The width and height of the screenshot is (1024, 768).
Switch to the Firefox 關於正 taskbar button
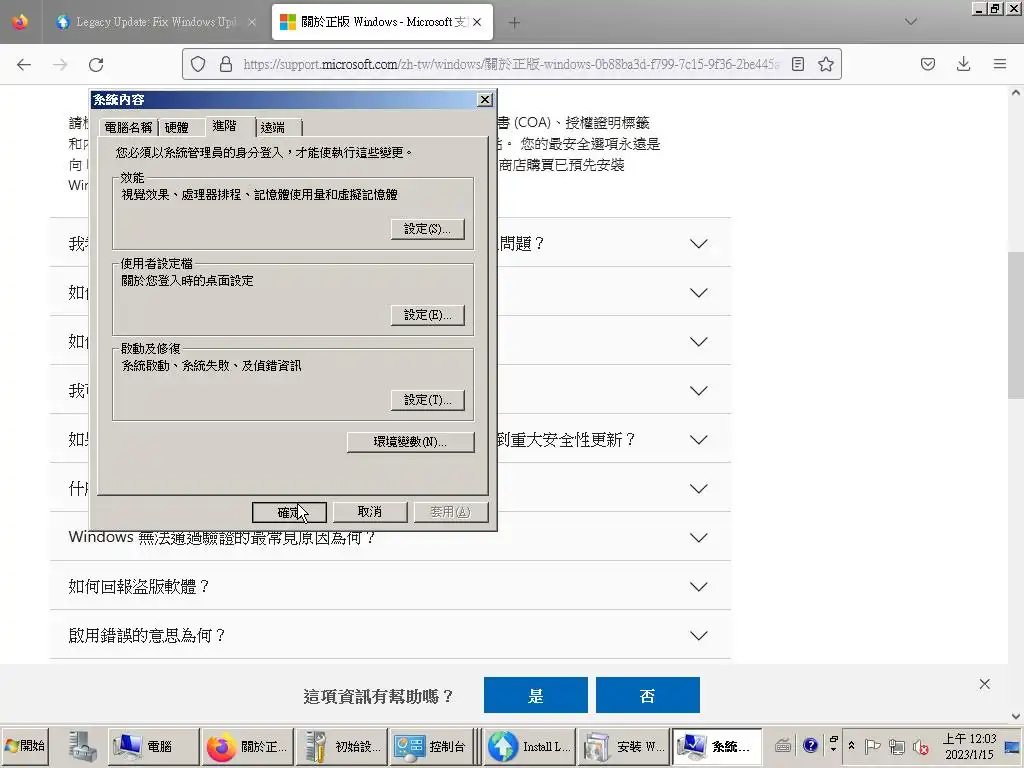(247, 746)
